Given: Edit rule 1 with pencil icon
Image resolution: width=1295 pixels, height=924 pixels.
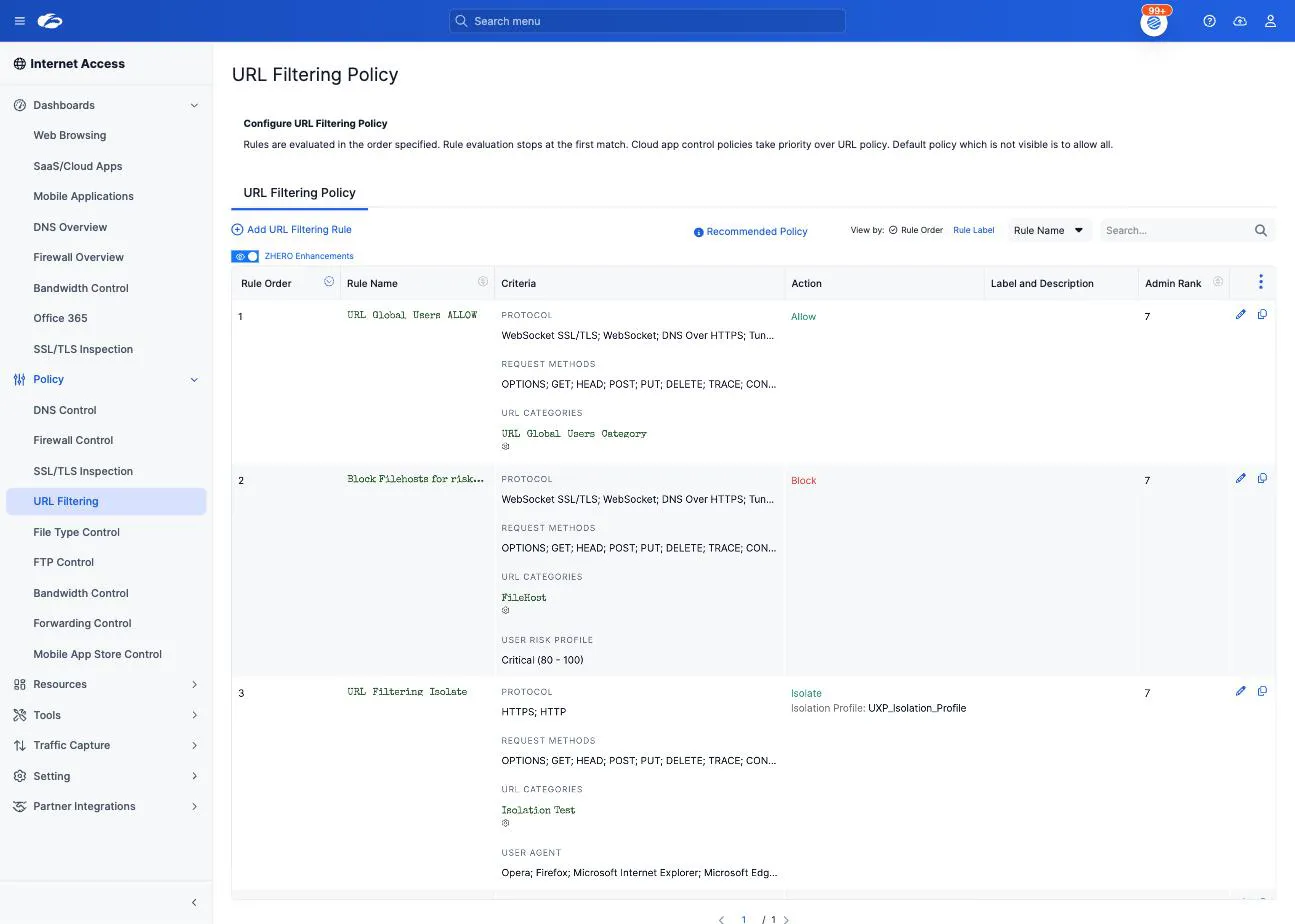Looking at the screenshot, I should 1241,314.
